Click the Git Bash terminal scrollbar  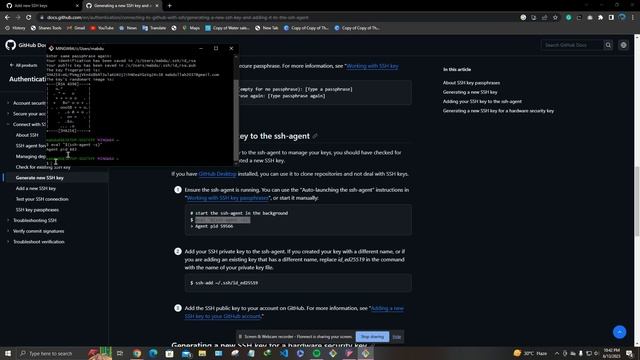click(236, 120)
